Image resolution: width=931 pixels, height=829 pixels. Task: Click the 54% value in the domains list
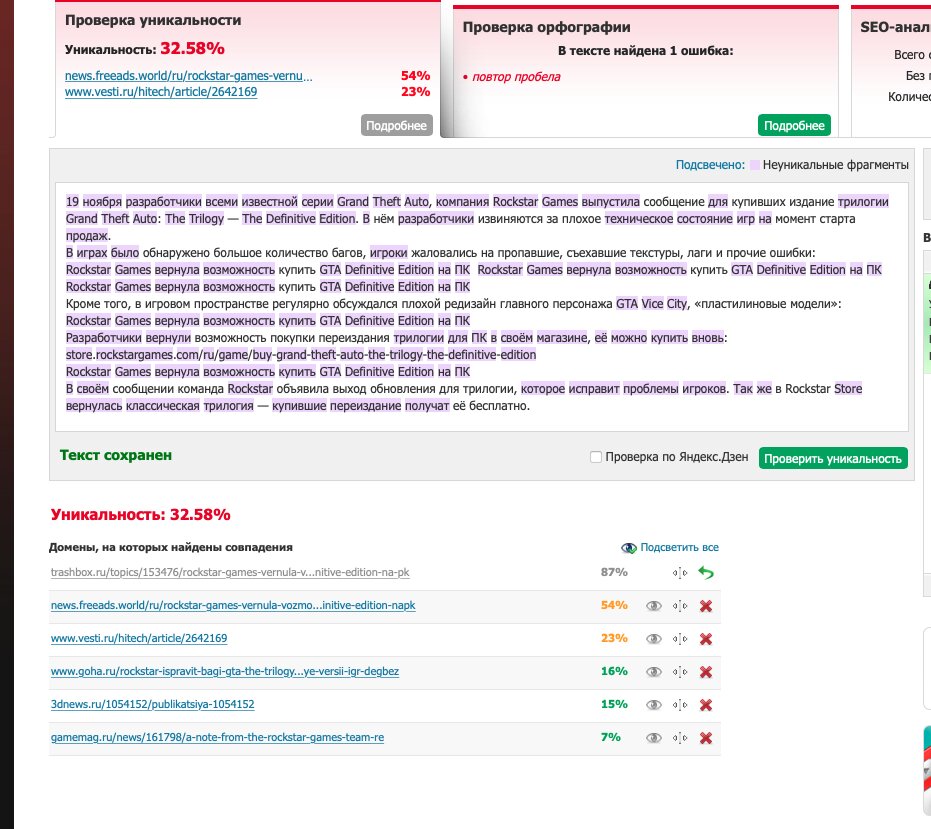click(614, 605)
